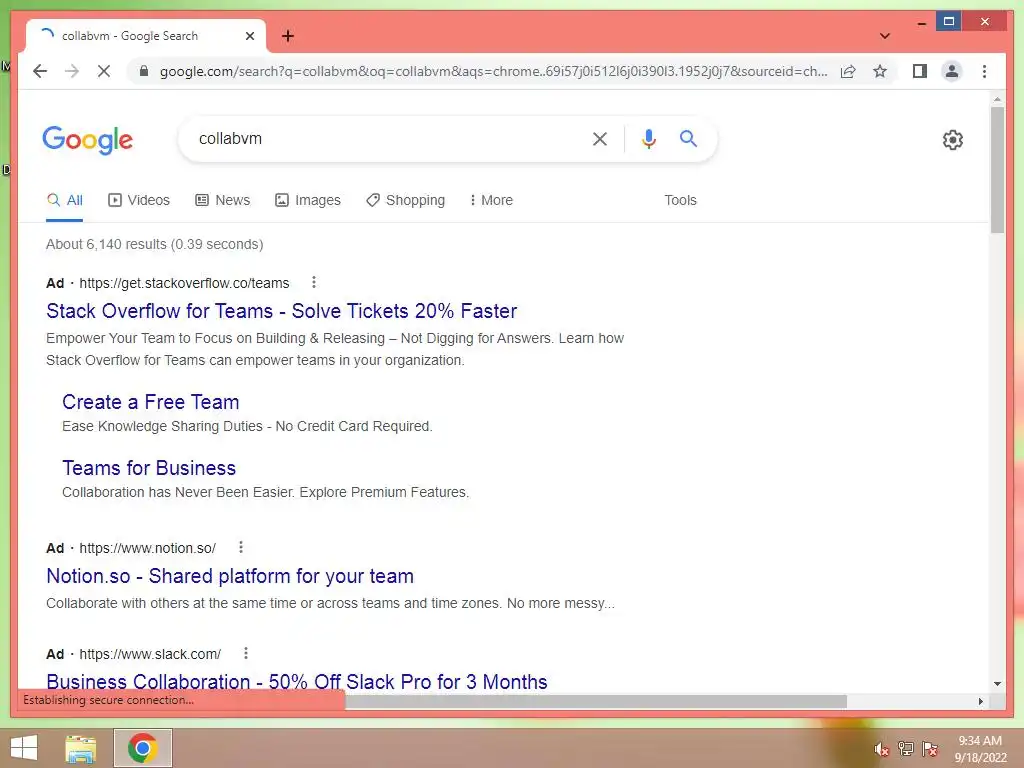This screenshot has height=768, width=1024.
Task: View site information via the padlock icon
Action: 144,71
